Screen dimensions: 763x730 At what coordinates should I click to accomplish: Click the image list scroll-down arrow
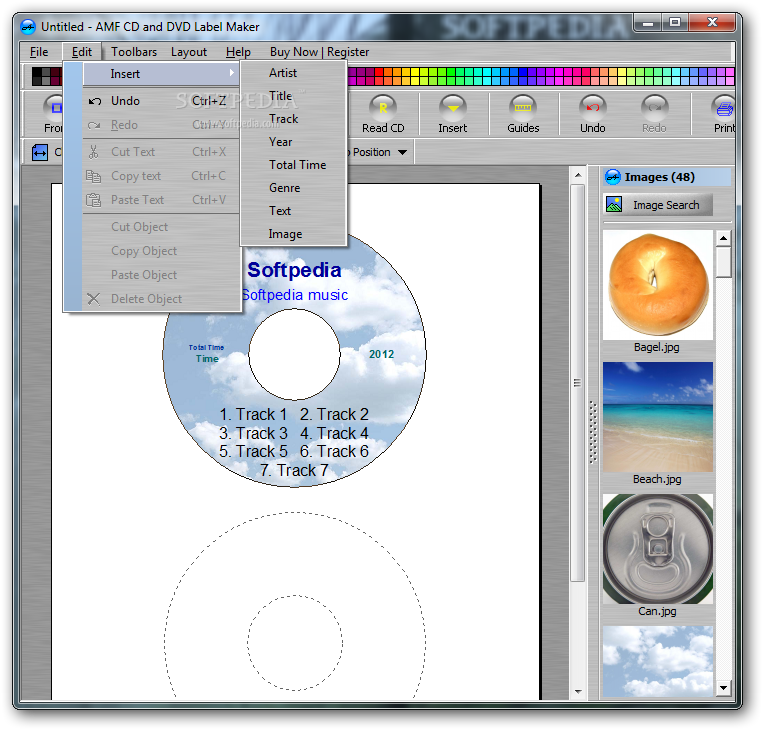pos(723,688)
